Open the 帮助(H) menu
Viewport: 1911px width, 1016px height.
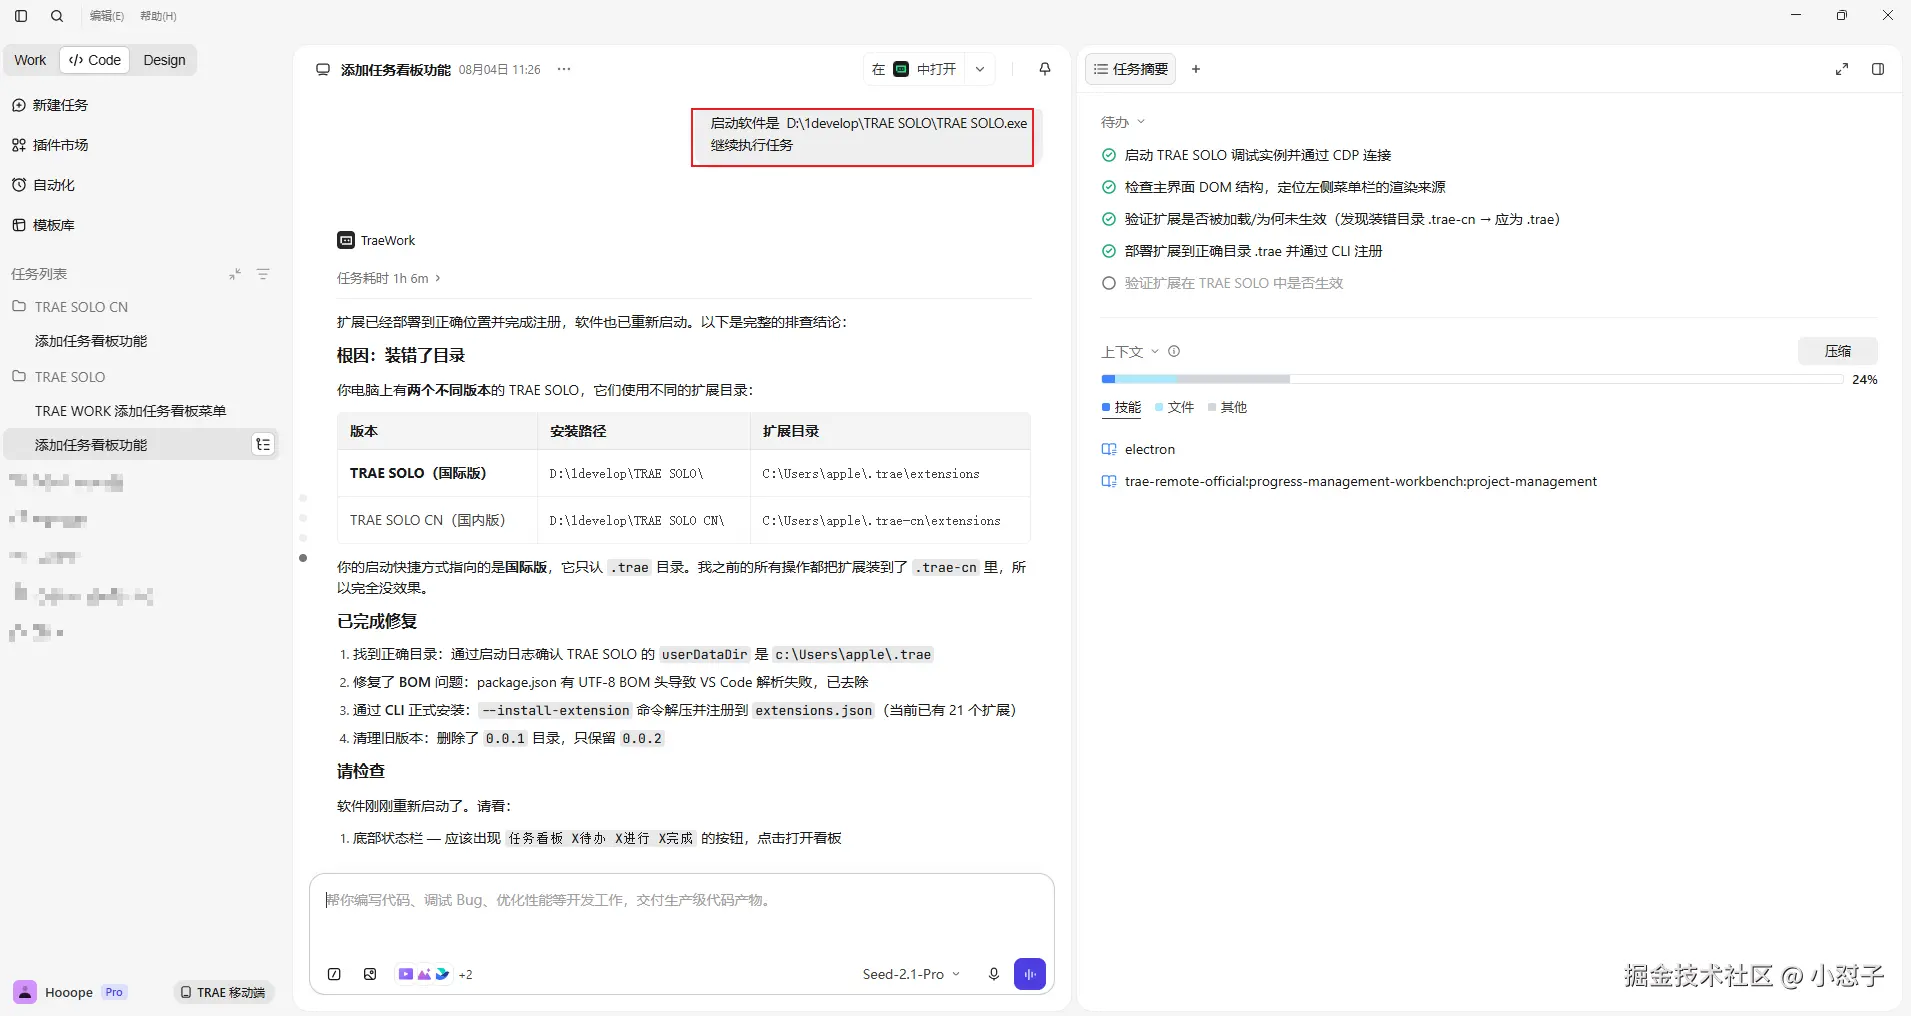point(158,16)
